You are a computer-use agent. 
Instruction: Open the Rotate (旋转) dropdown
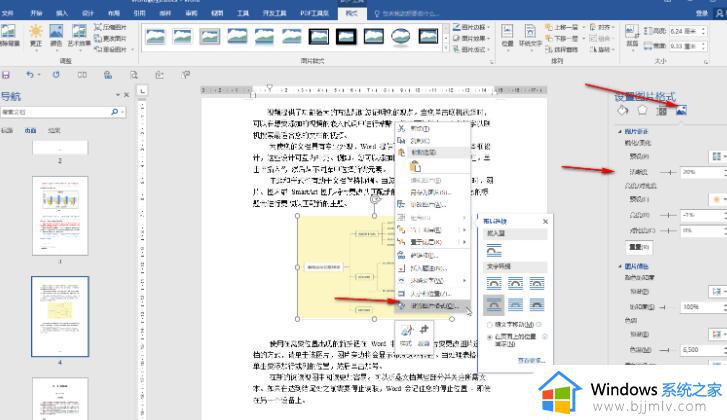602,49
